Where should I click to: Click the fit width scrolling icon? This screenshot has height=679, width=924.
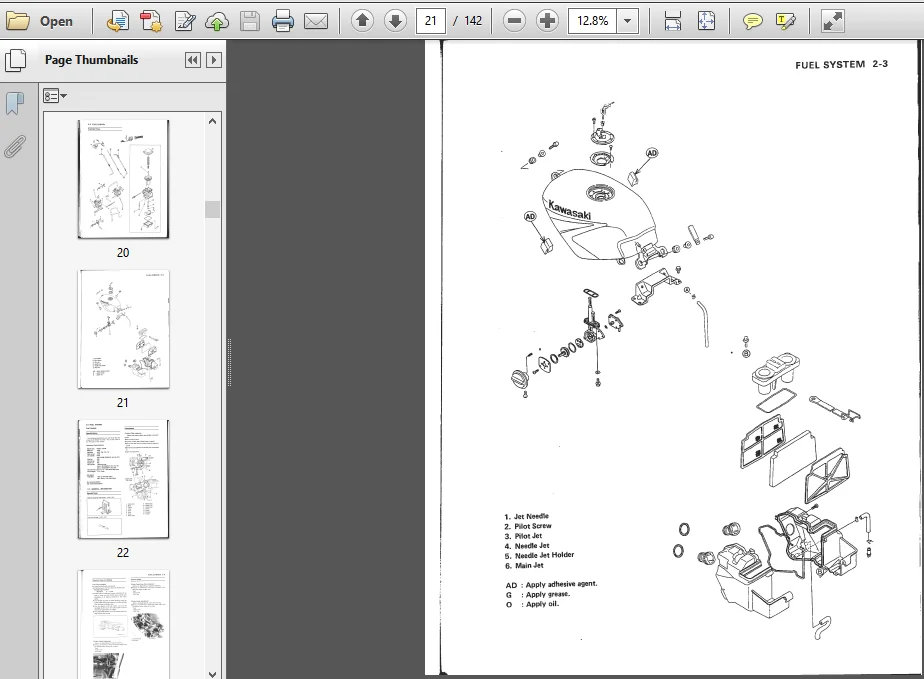click(x=672, y=21)
